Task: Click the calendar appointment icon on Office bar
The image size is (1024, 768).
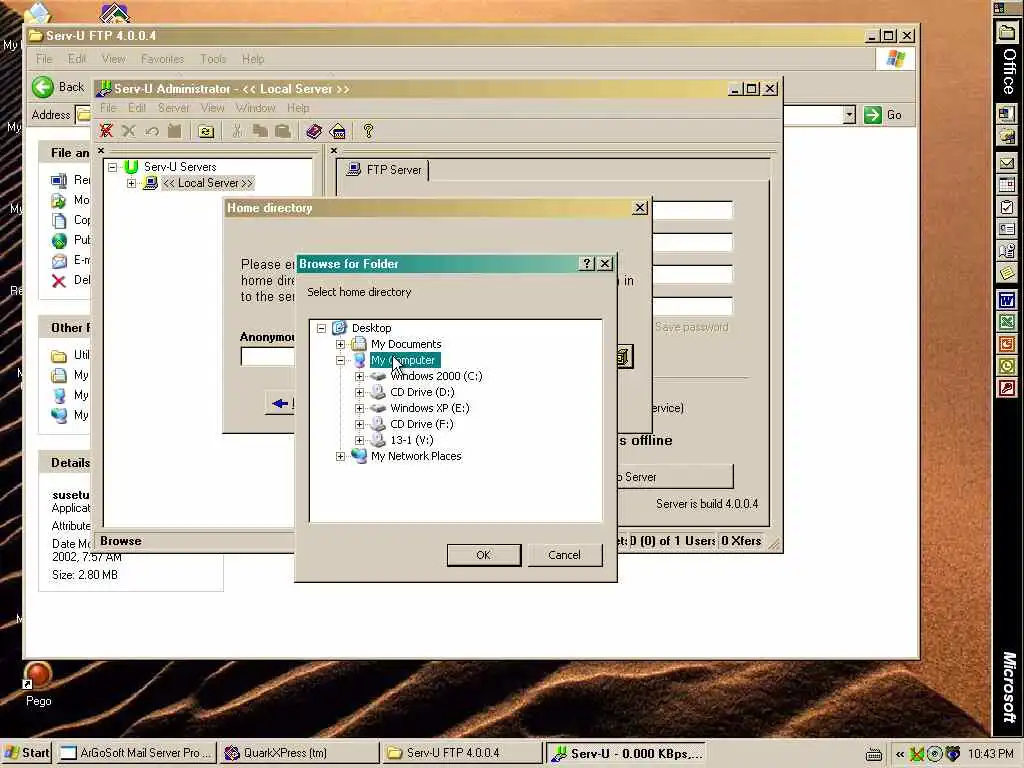Action: [x=1006, y=185]
